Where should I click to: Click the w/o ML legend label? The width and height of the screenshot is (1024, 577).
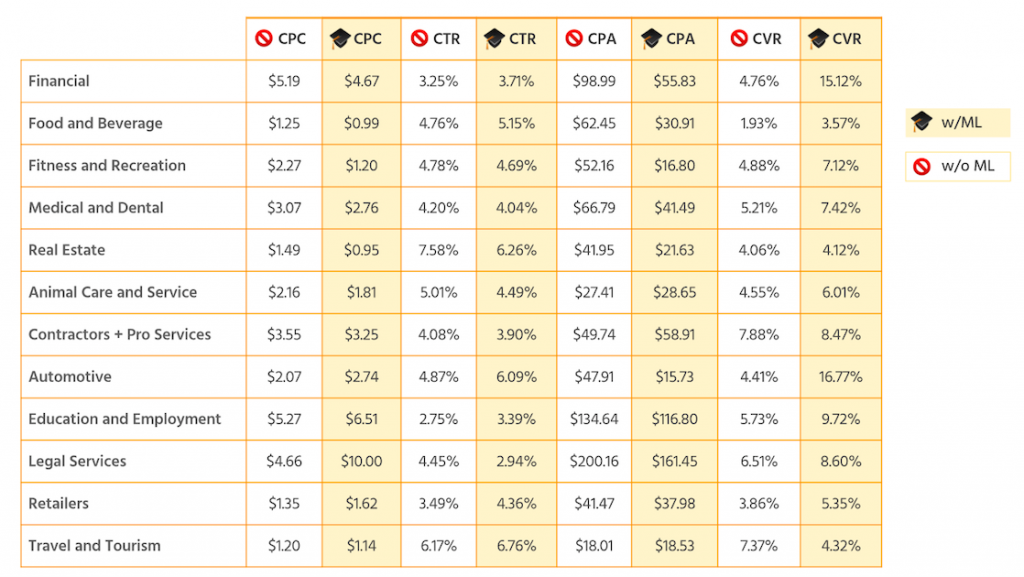tap(967, 166)
